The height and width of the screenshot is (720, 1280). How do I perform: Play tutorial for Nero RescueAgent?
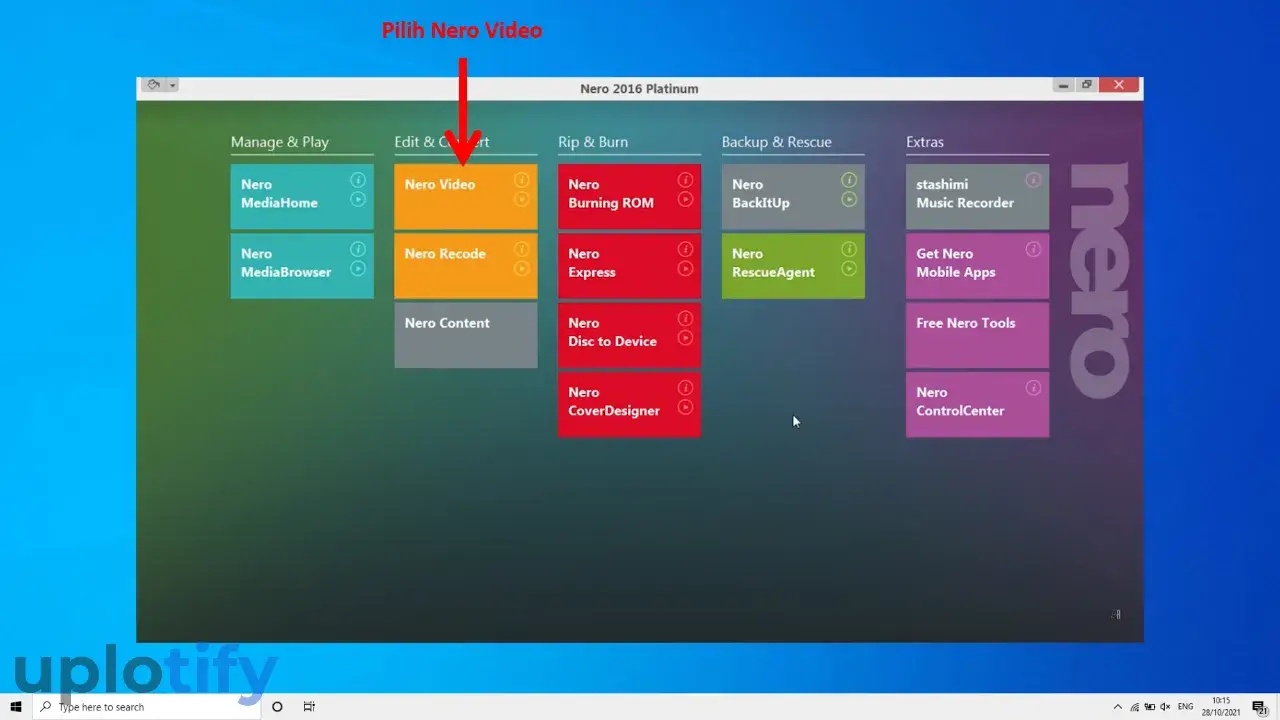coord(849,268)
